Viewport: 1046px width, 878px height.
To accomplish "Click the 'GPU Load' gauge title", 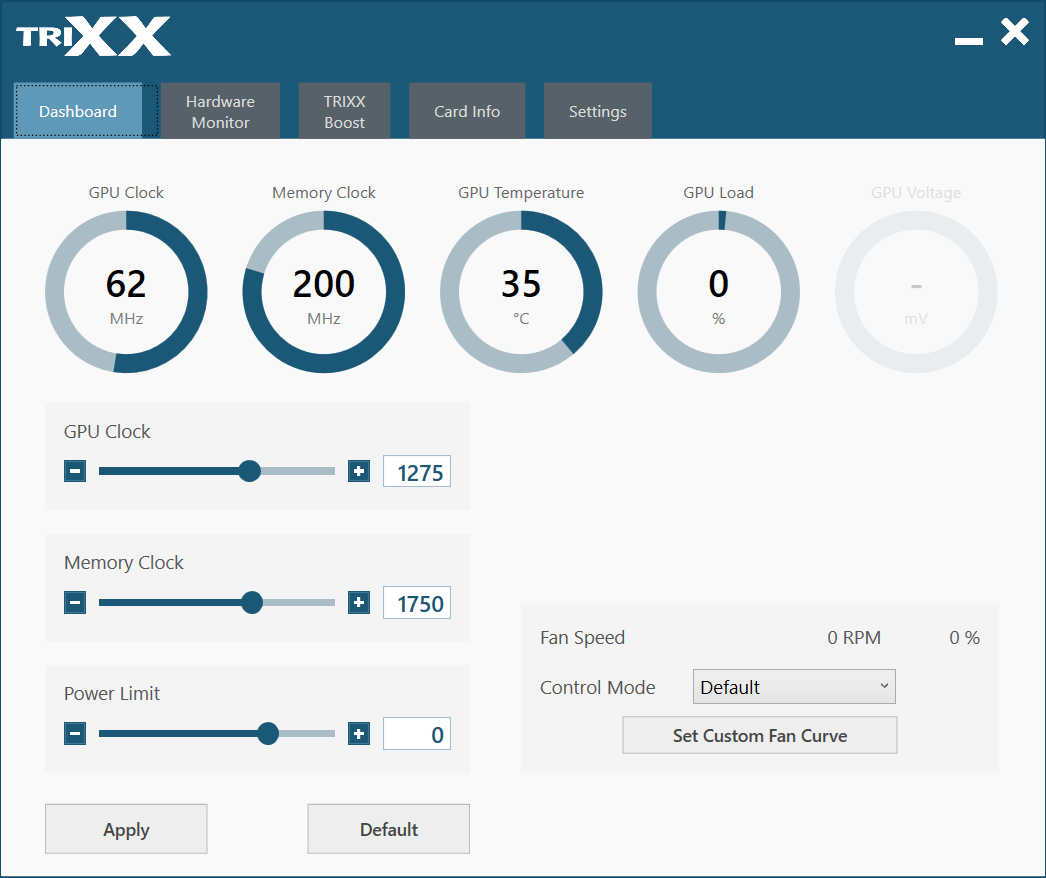I will pos(718,193).
